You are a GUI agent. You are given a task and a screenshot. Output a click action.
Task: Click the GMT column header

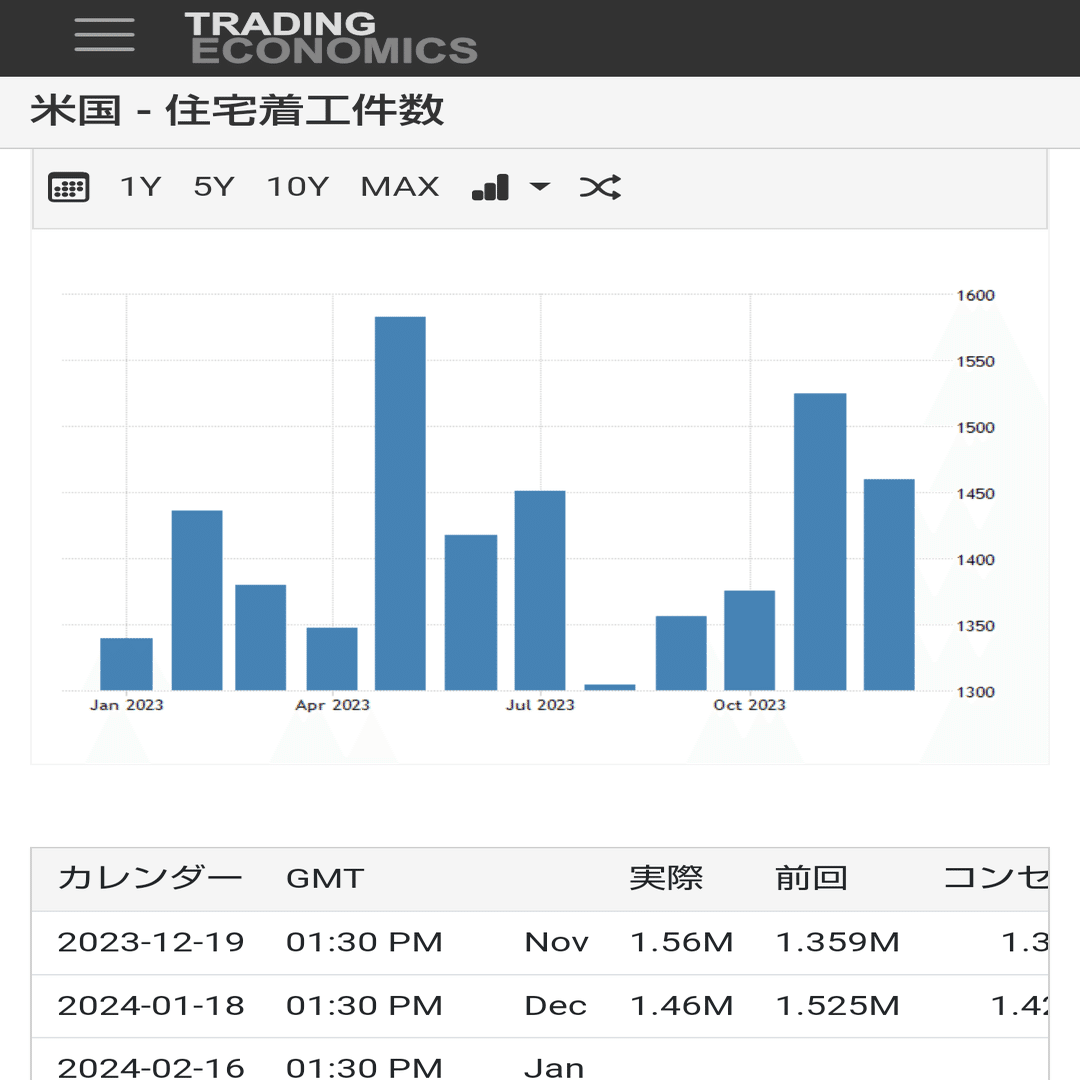click(x=325, y=879)
